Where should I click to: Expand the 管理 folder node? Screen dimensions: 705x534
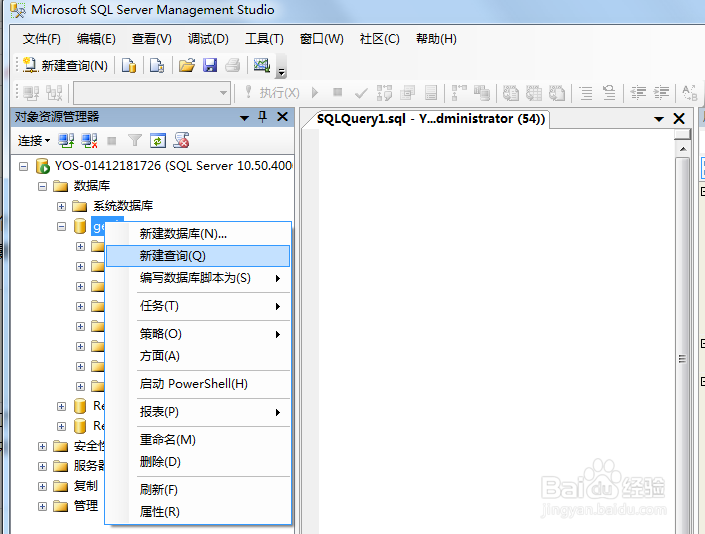[x=42, y=507]
